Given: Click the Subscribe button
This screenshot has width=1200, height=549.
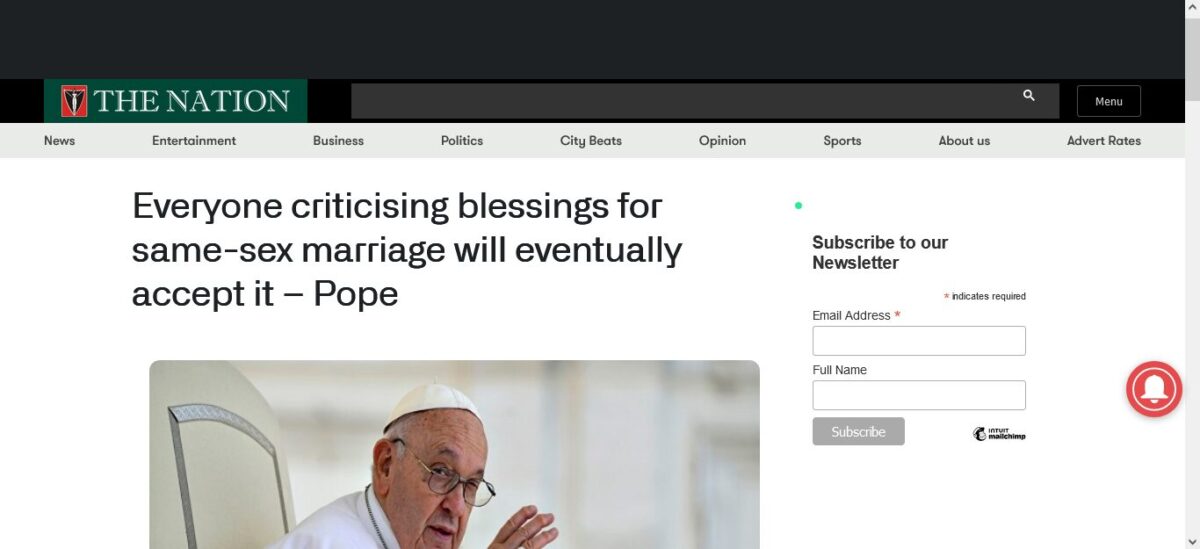Looking at the screenshot, I should (x=858, y=431).
